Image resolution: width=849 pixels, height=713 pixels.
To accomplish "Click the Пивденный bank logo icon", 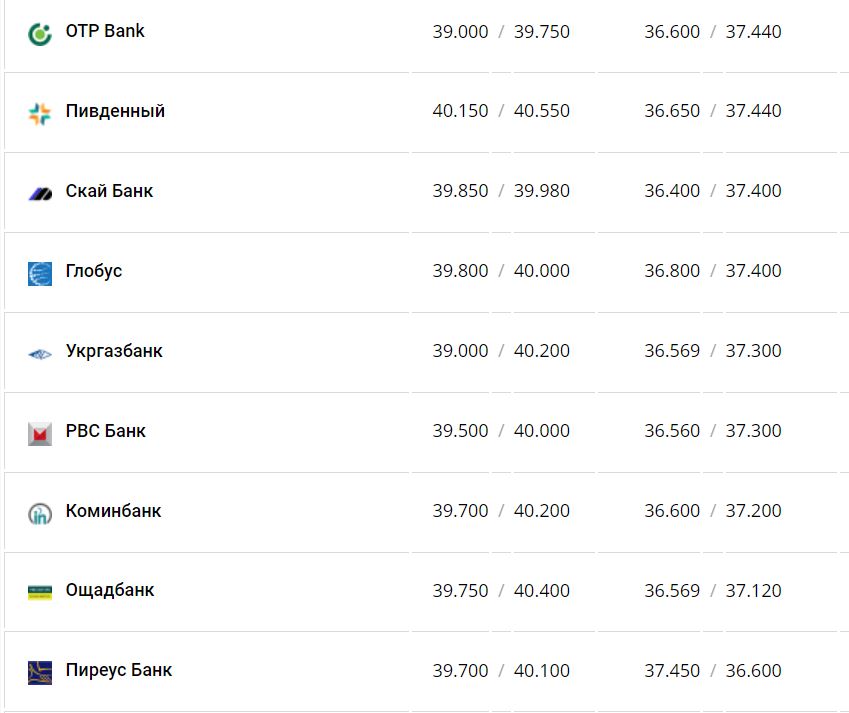I will coord(40,113).
